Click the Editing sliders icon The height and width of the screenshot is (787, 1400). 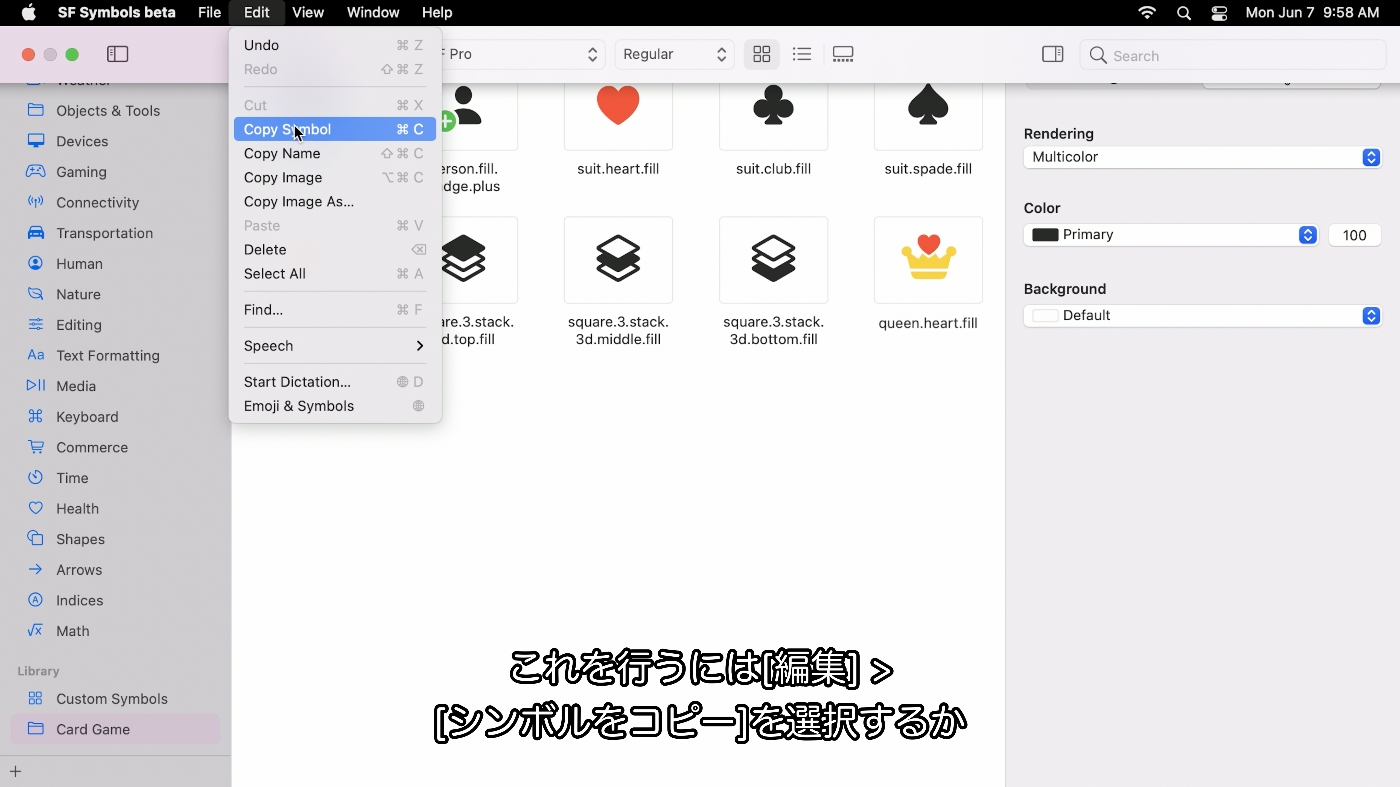point(36,324)
